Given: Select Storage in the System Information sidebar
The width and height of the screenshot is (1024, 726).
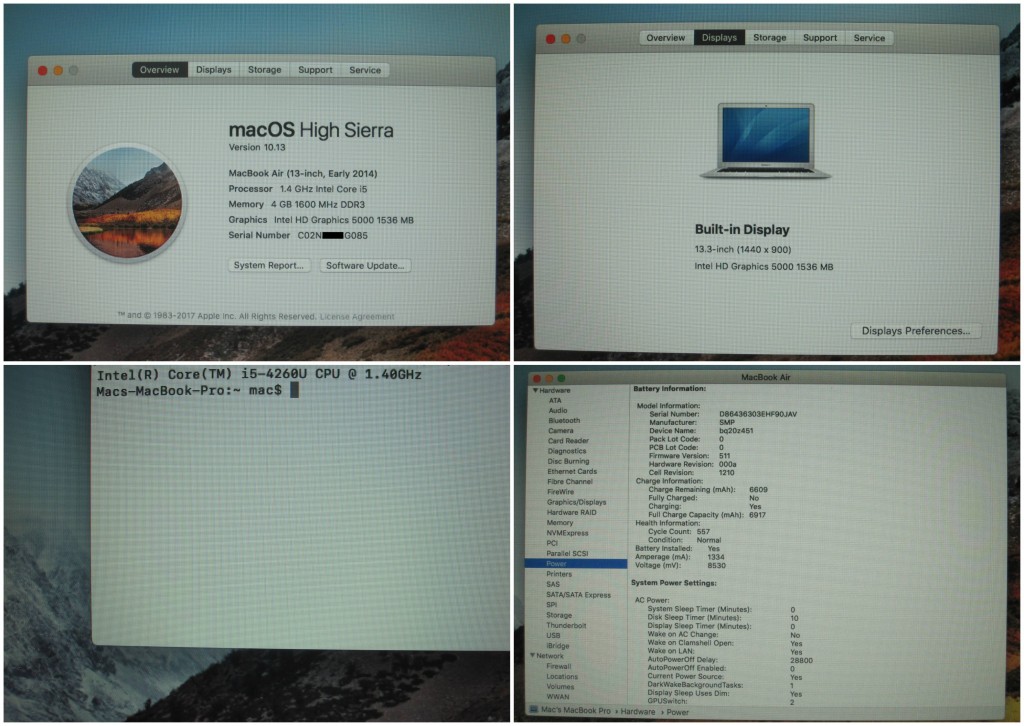Looking at the screenshot, I should coord(559,615).
